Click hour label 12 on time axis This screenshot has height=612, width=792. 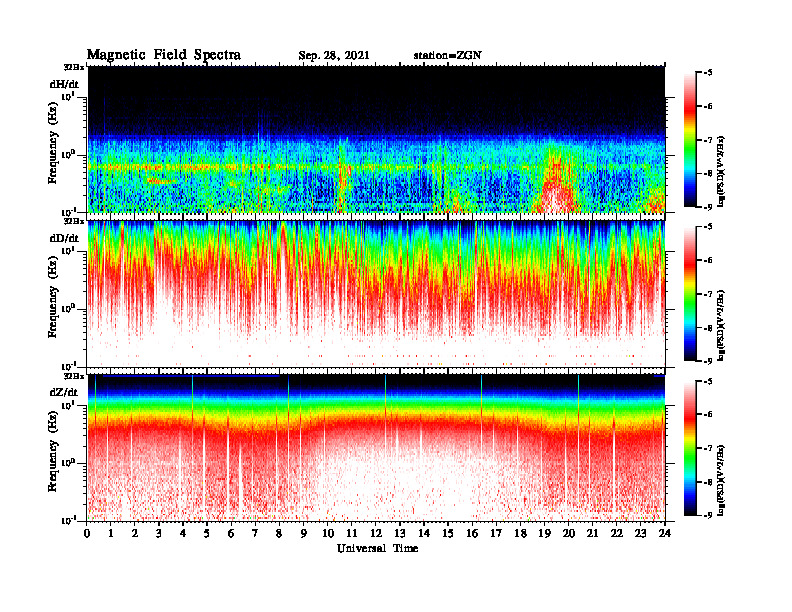pyautogui.click(x=376, y=534)
